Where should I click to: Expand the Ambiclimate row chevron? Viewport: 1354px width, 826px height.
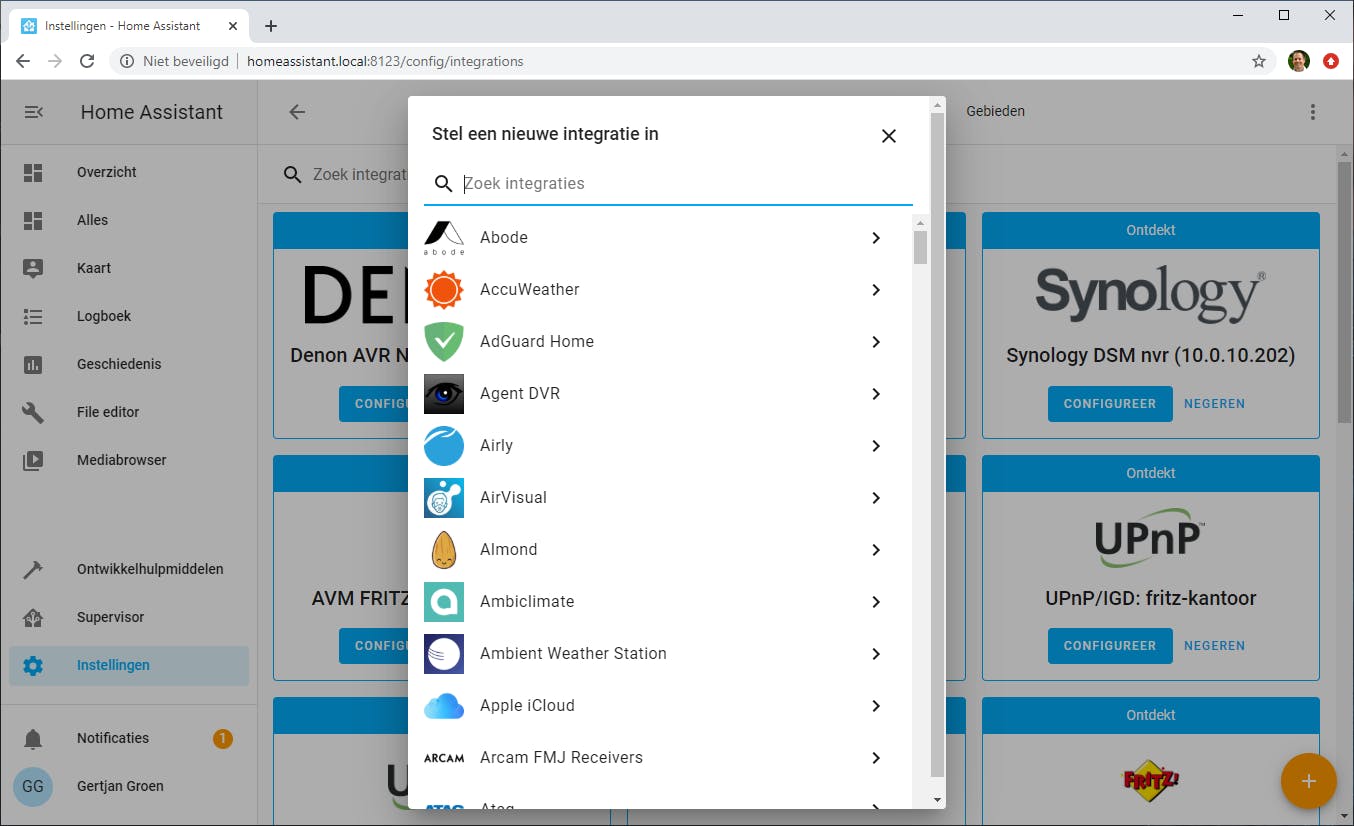(x=876, y=602)
